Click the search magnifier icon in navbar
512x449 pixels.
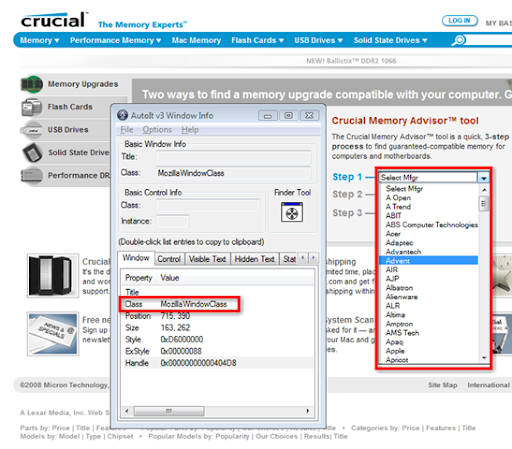[459, 40]
